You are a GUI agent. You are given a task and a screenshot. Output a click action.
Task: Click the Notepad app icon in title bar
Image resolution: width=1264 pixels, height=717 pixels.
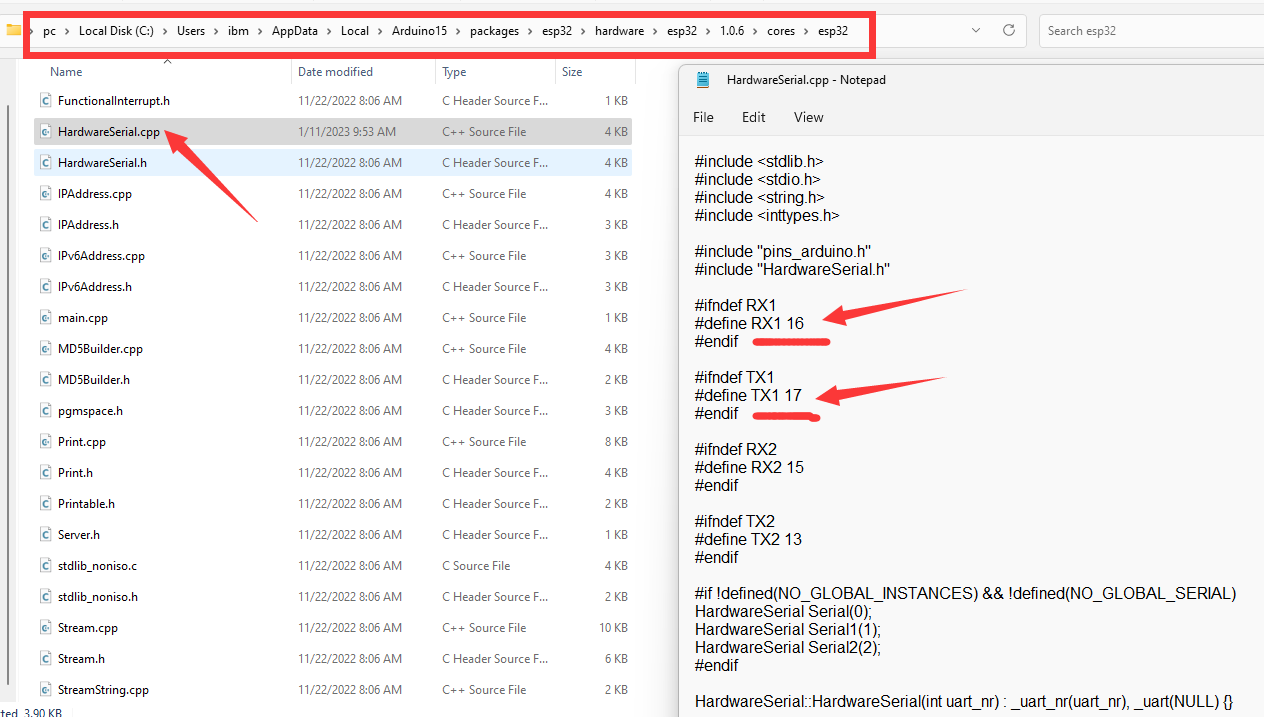pos(704,80)
